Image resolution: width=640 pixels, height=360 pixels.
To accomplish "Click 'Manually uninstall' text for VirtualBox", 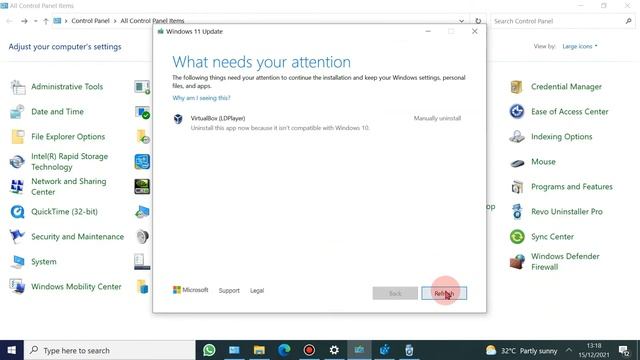I will point(437,118).
